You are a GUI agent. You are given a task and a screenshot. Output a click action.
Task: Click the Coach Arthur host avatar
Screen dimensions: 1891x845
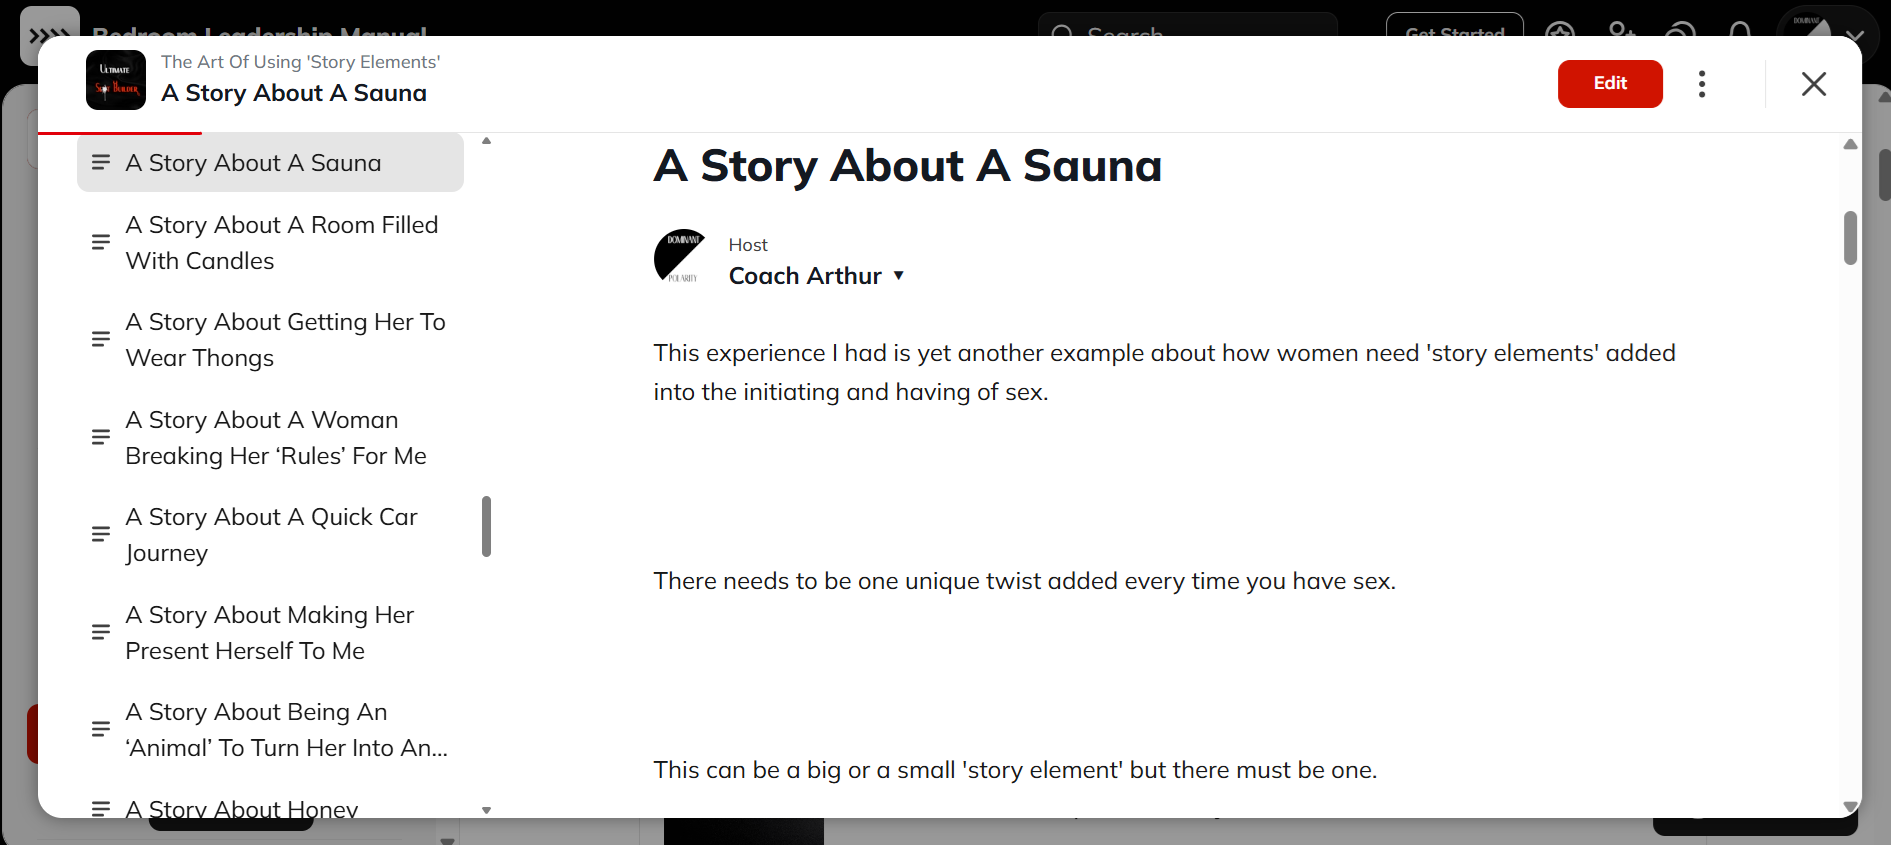click(x=680, y=256)
